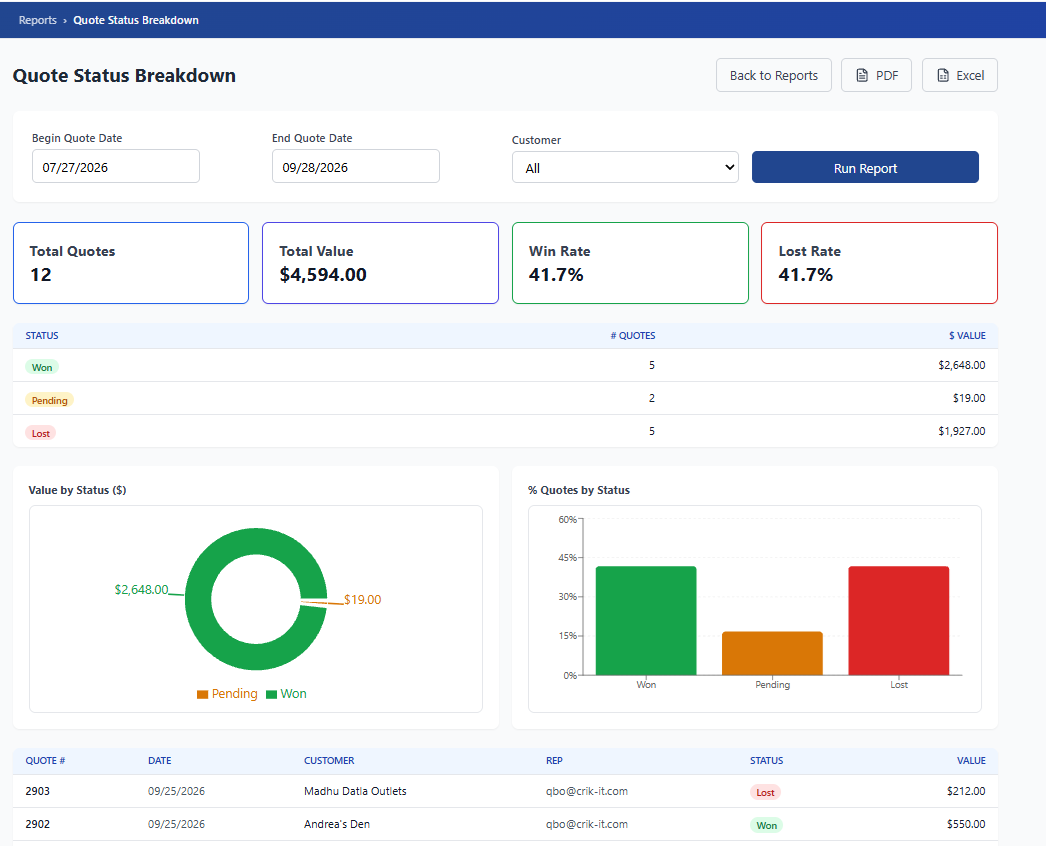Click the Total Value card
1046x846 pixels.
380,263
